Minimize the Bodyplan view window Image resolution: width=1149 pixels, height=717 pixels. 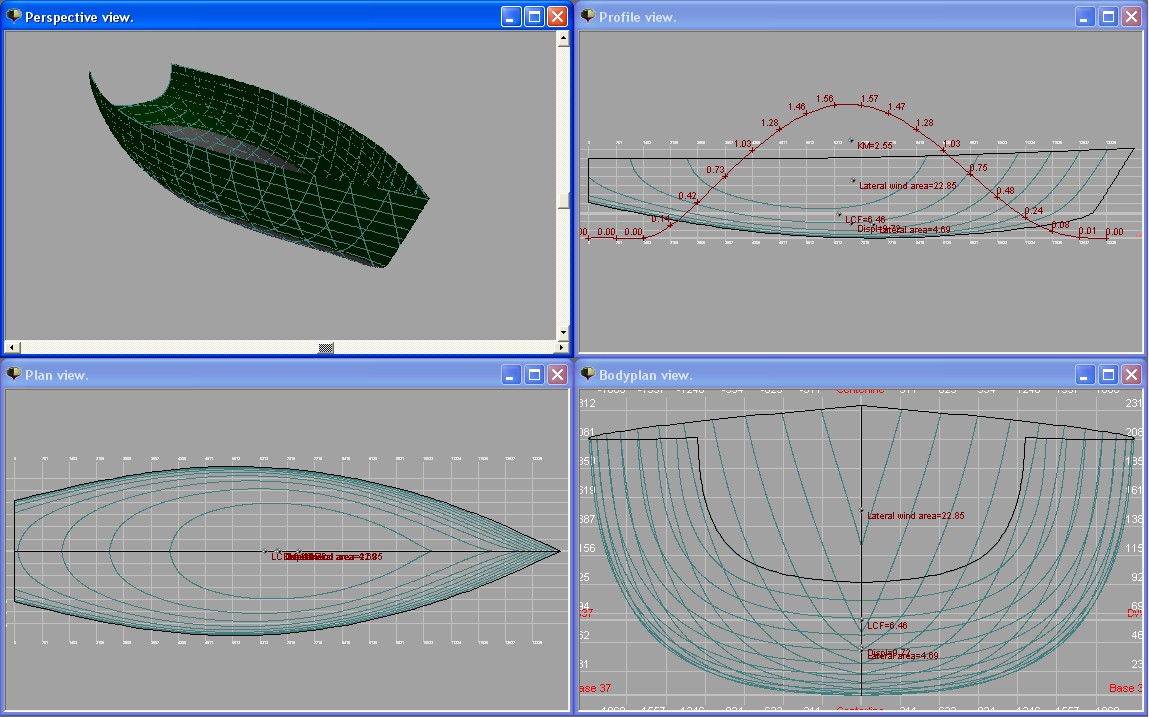click(x=1085, y=375)
